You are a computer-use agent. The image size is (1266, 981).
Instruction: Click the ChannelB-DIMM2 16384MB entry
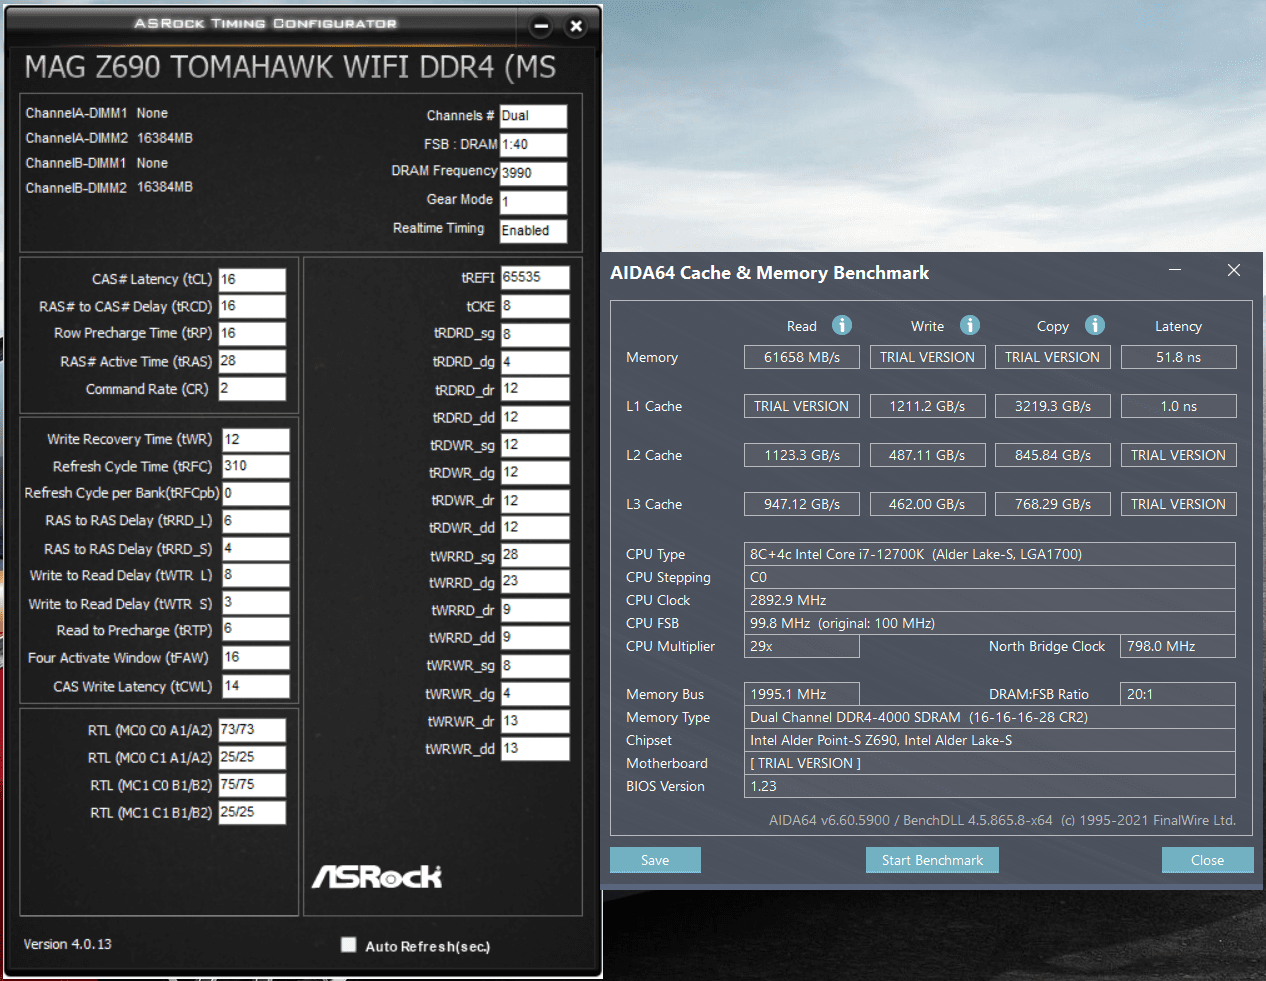pyautogui.click(x=109, y=187)
